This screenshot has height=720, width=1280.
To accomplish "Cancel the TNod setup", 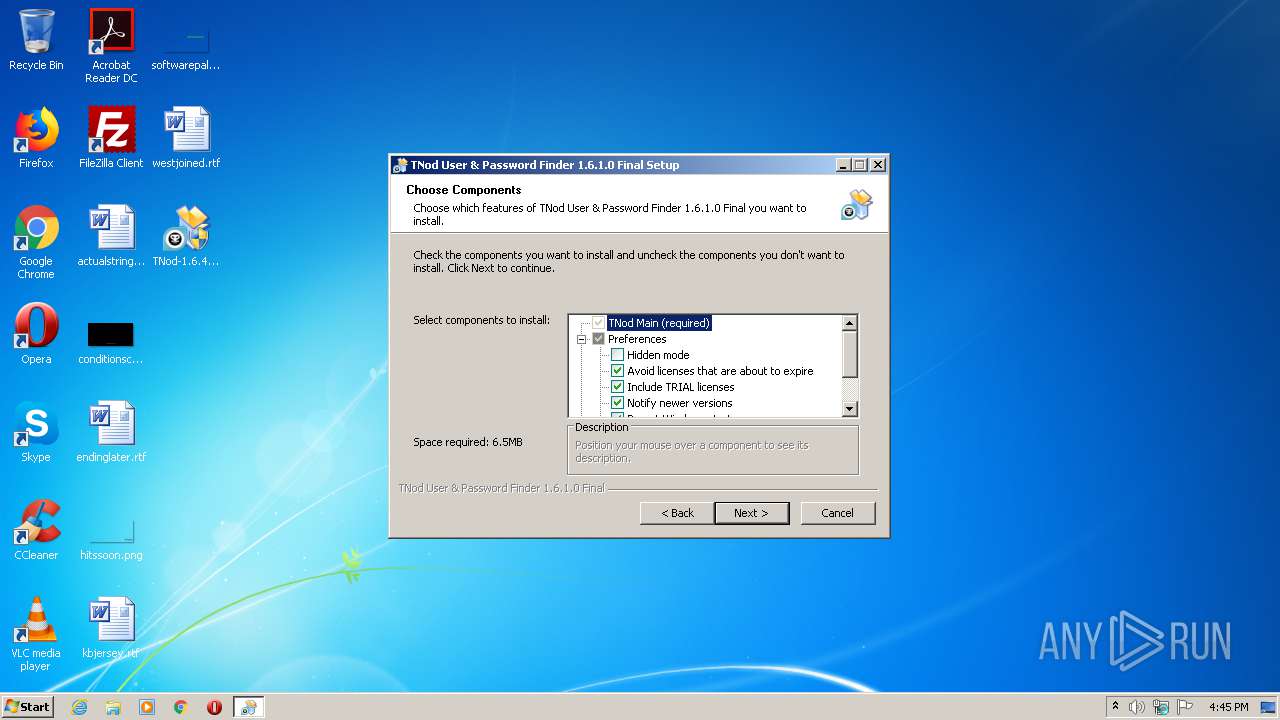I will pyautogui.click(x=838, y=513).
